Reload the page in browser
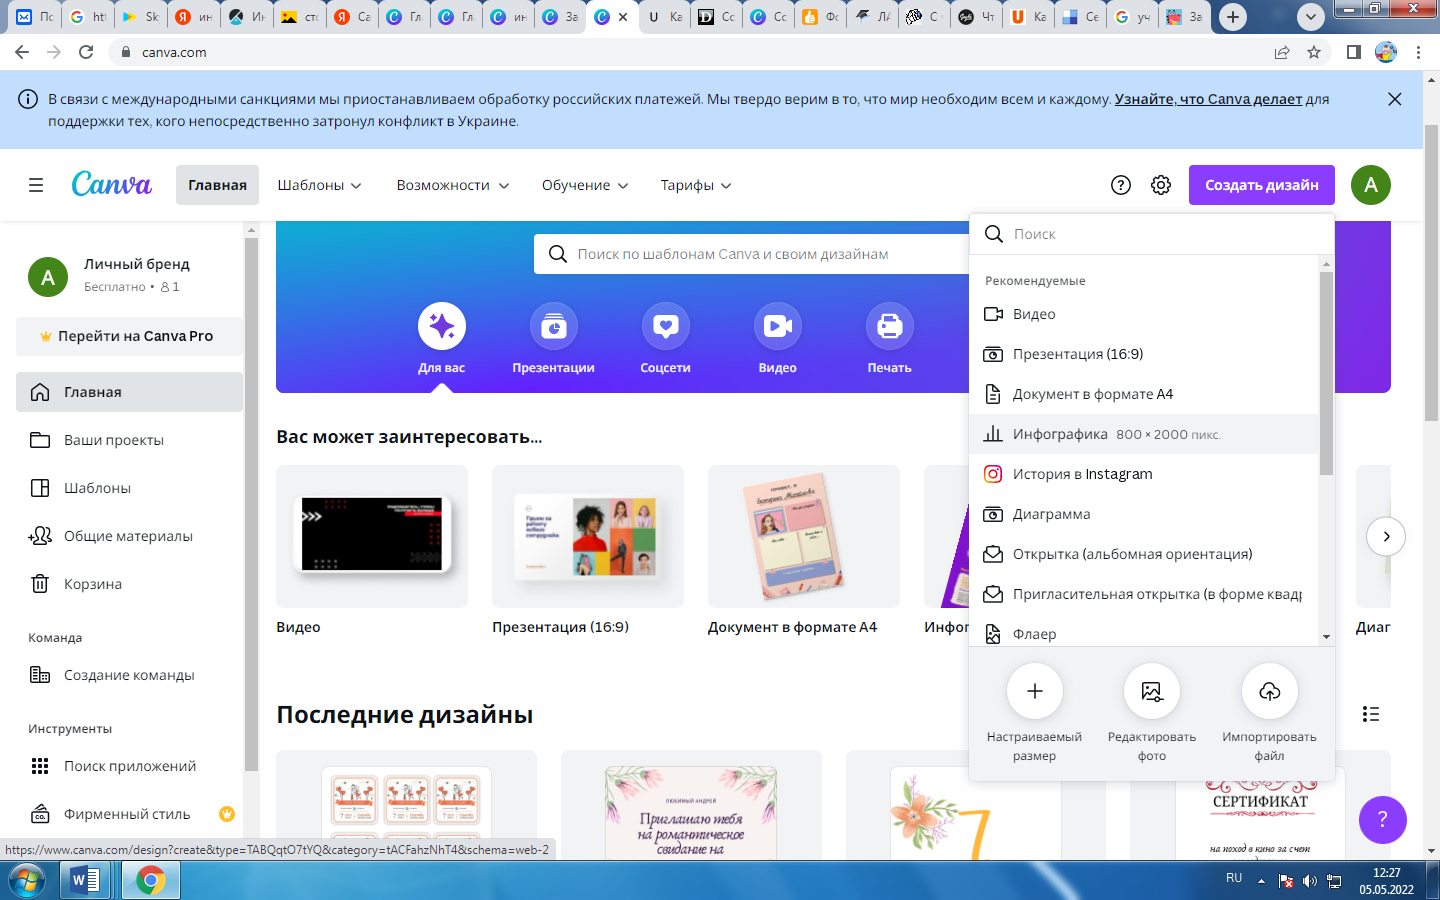Viewport: 1440px width, 900px height. pos(86,52)
